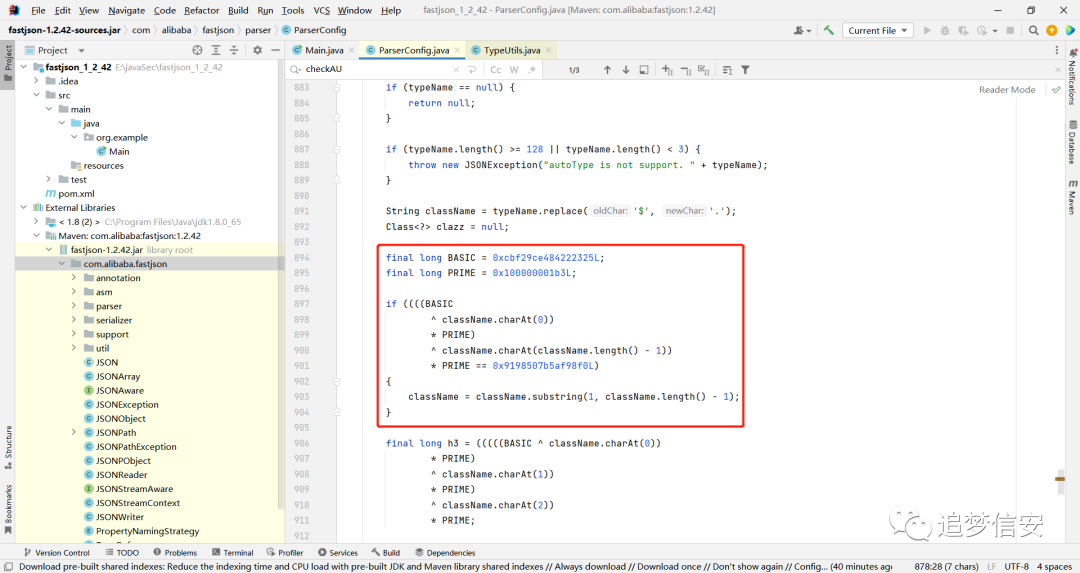
Task: Click the Build project hammer icon
Action: [829, 30]
